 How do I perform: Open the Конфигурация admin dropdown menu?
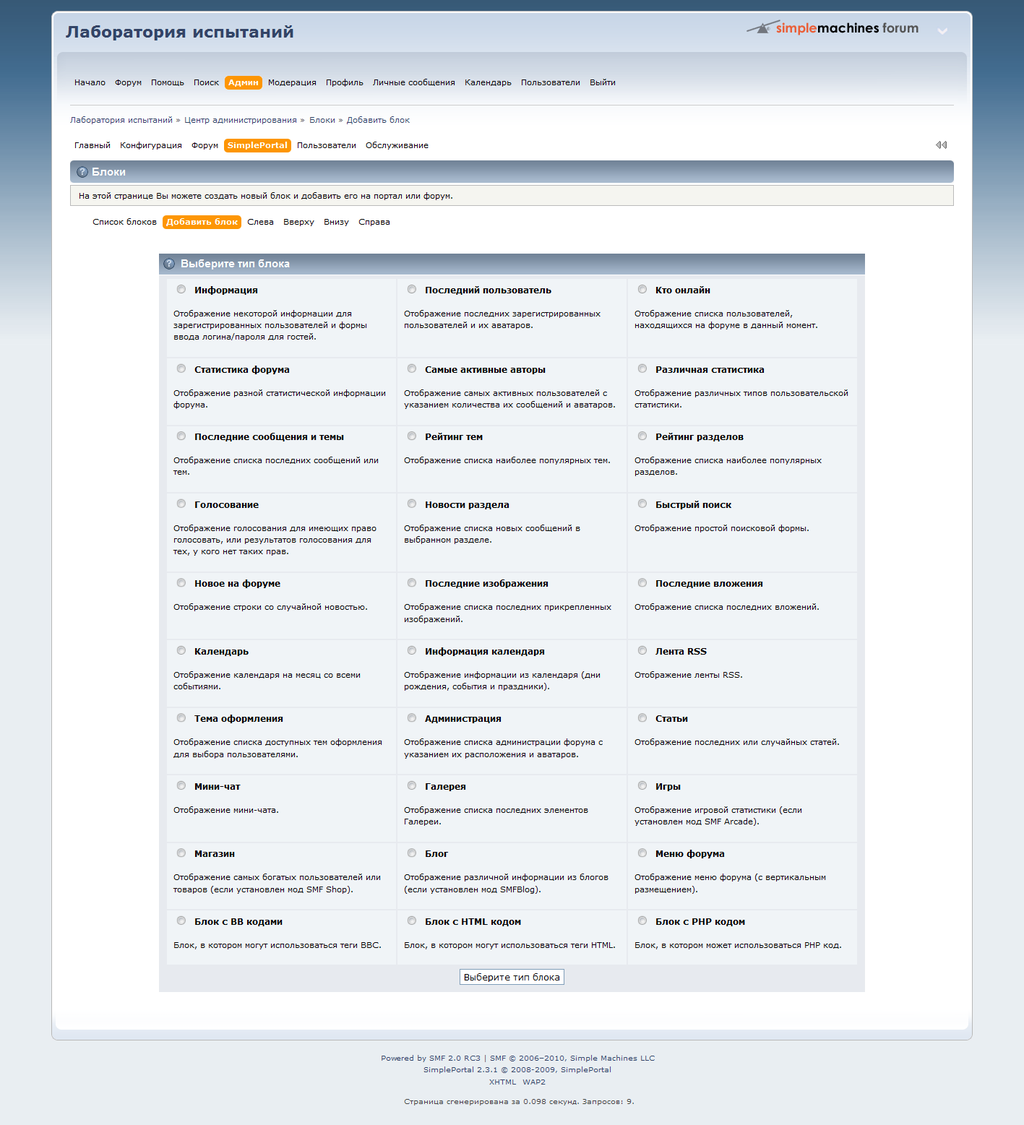click(151, 145)
